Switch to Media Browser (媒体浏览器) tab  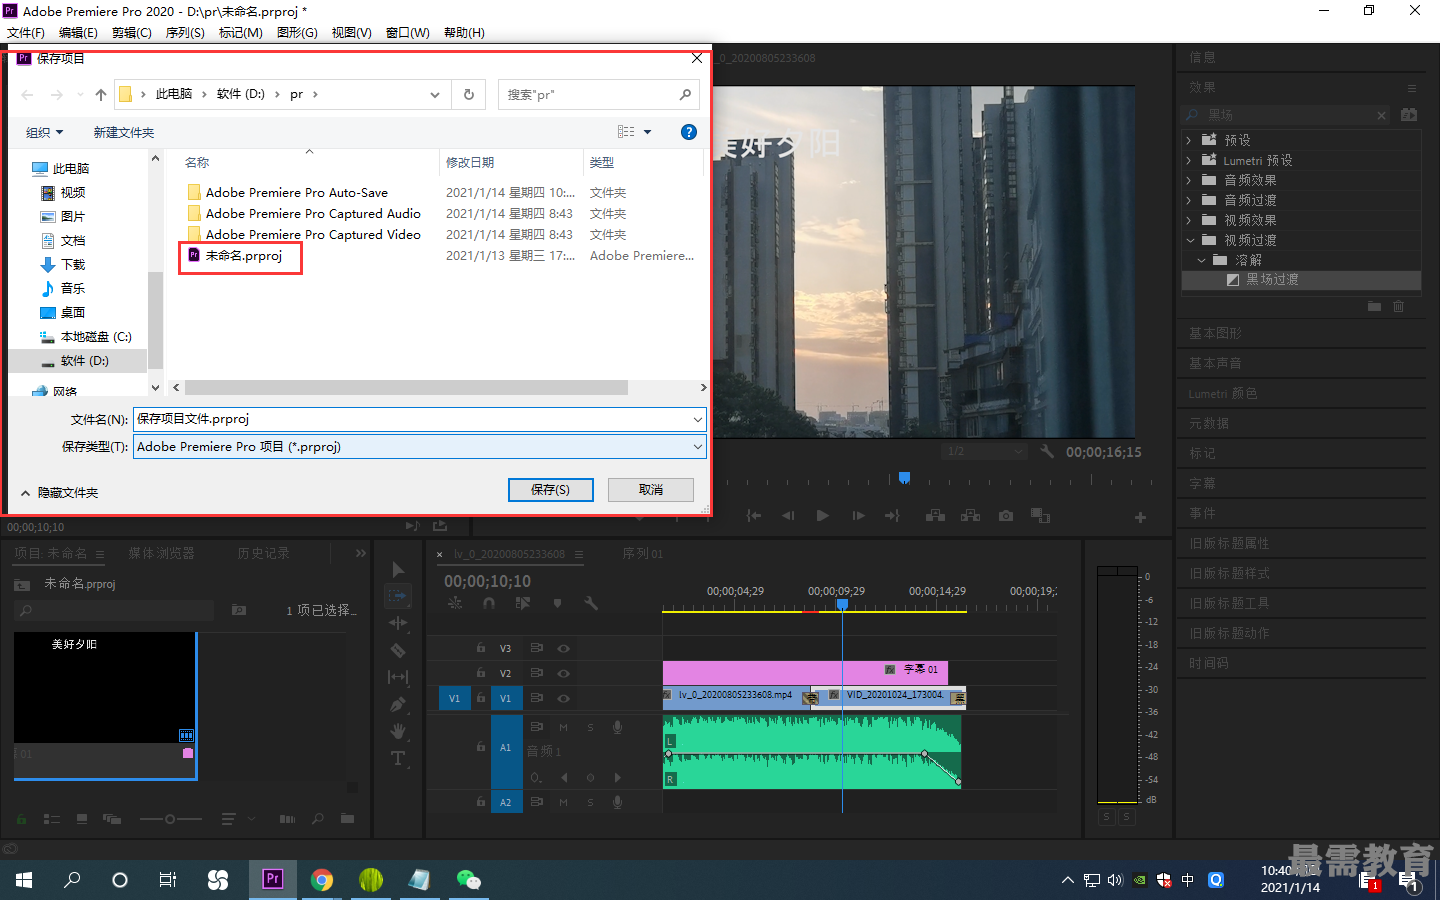click(161, 553)
